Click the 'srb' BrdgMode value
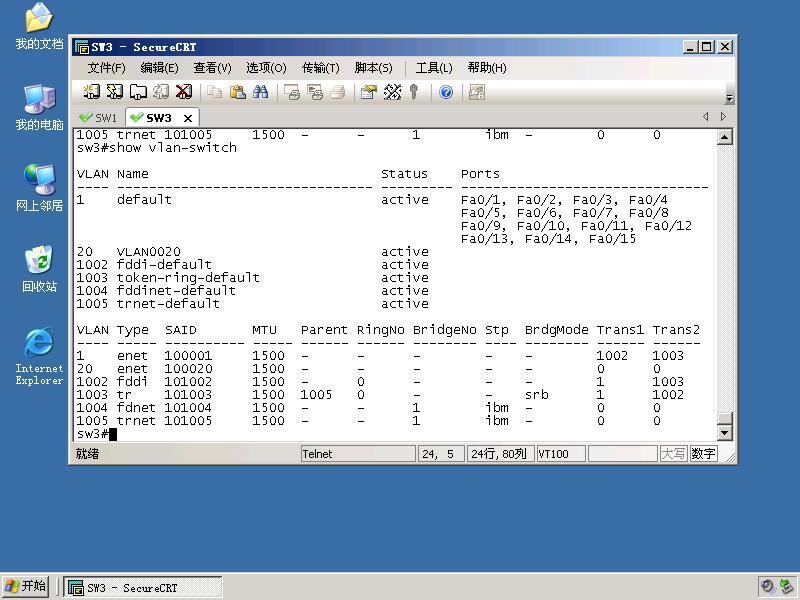This screenshot has width=800, height=600. coord(537,395)
